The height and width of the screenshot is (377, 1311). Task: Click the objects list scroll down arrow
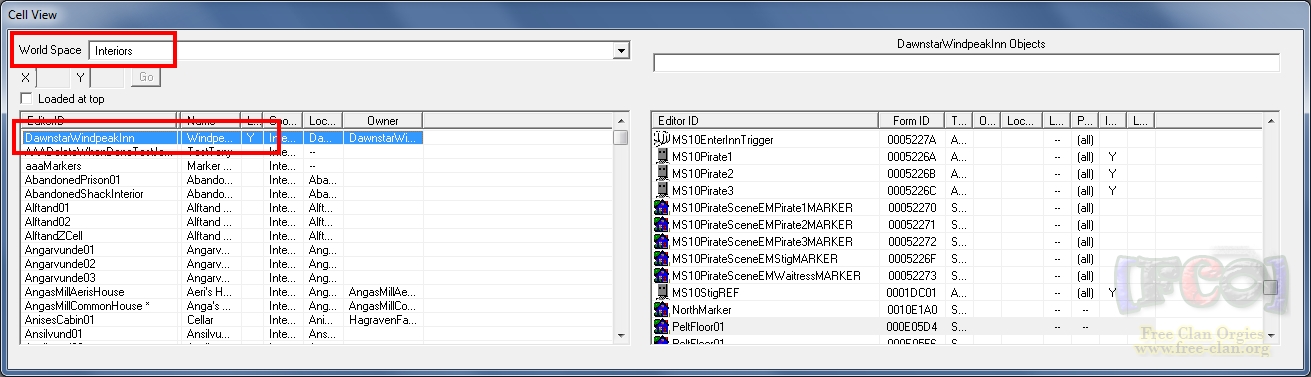[1271, 335]
